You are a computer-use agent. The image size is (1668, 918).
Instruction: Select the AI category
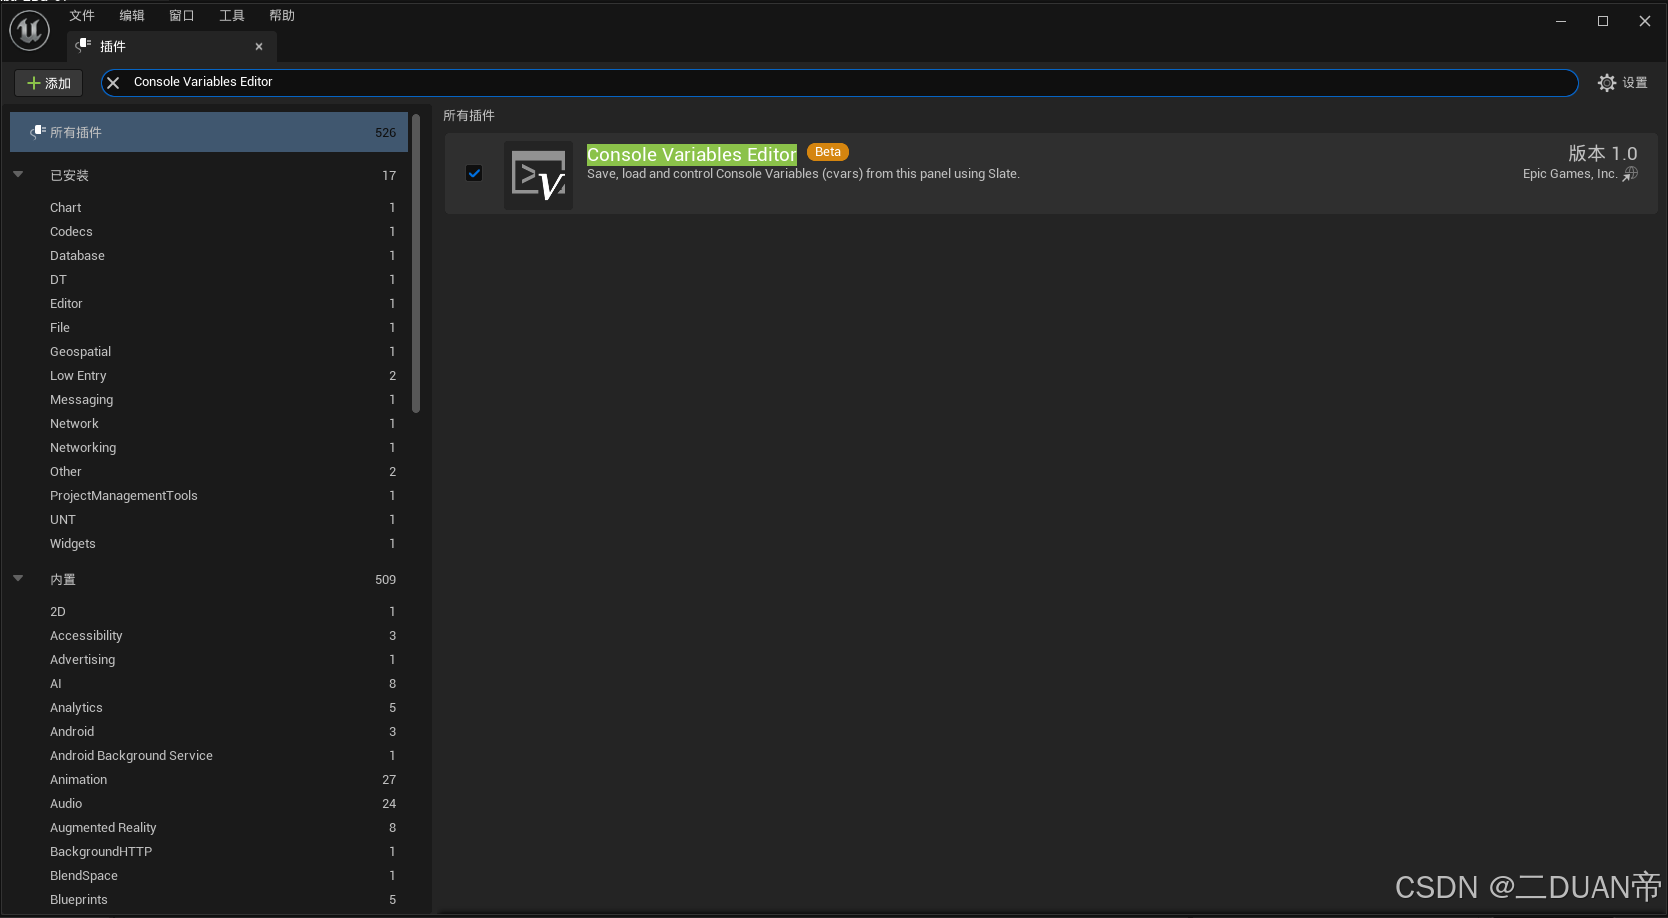(209, 683)
